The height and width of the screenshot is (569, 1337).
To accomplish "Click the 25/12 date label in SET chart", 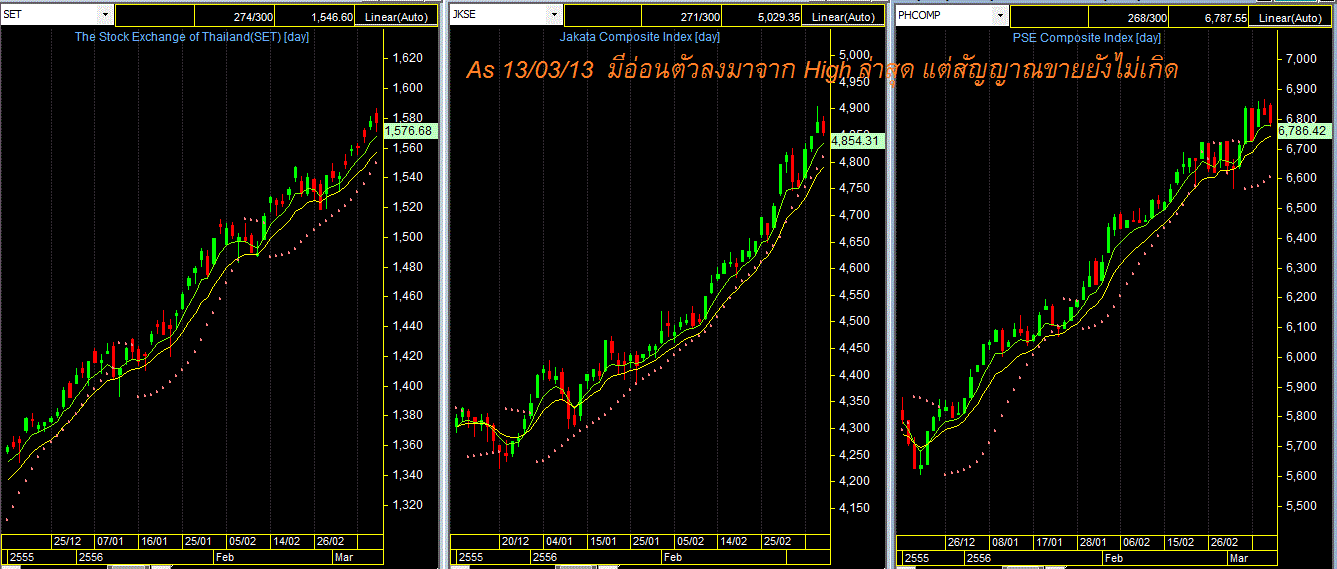I will [67, 541].
